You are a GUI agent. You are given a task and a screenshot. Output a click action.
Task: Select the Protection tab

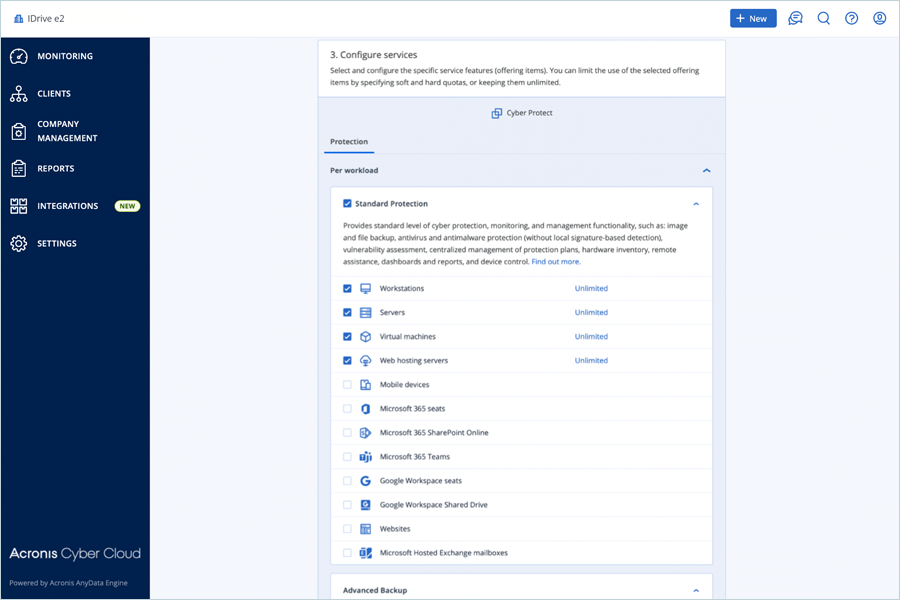[349, 142]
